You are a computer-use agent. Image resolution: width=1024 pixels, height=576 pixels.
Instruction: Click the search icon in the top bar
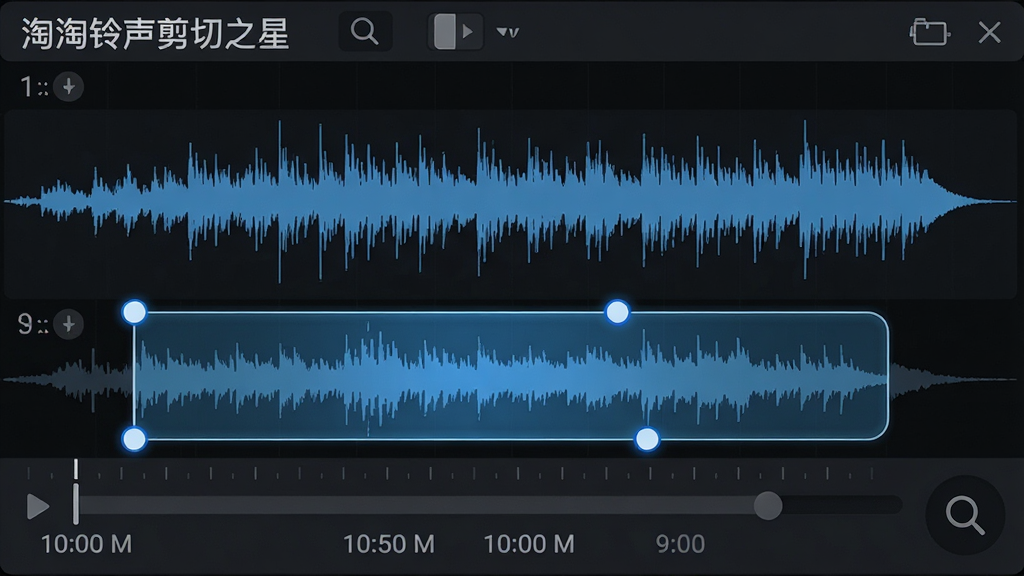pos(365,31)
